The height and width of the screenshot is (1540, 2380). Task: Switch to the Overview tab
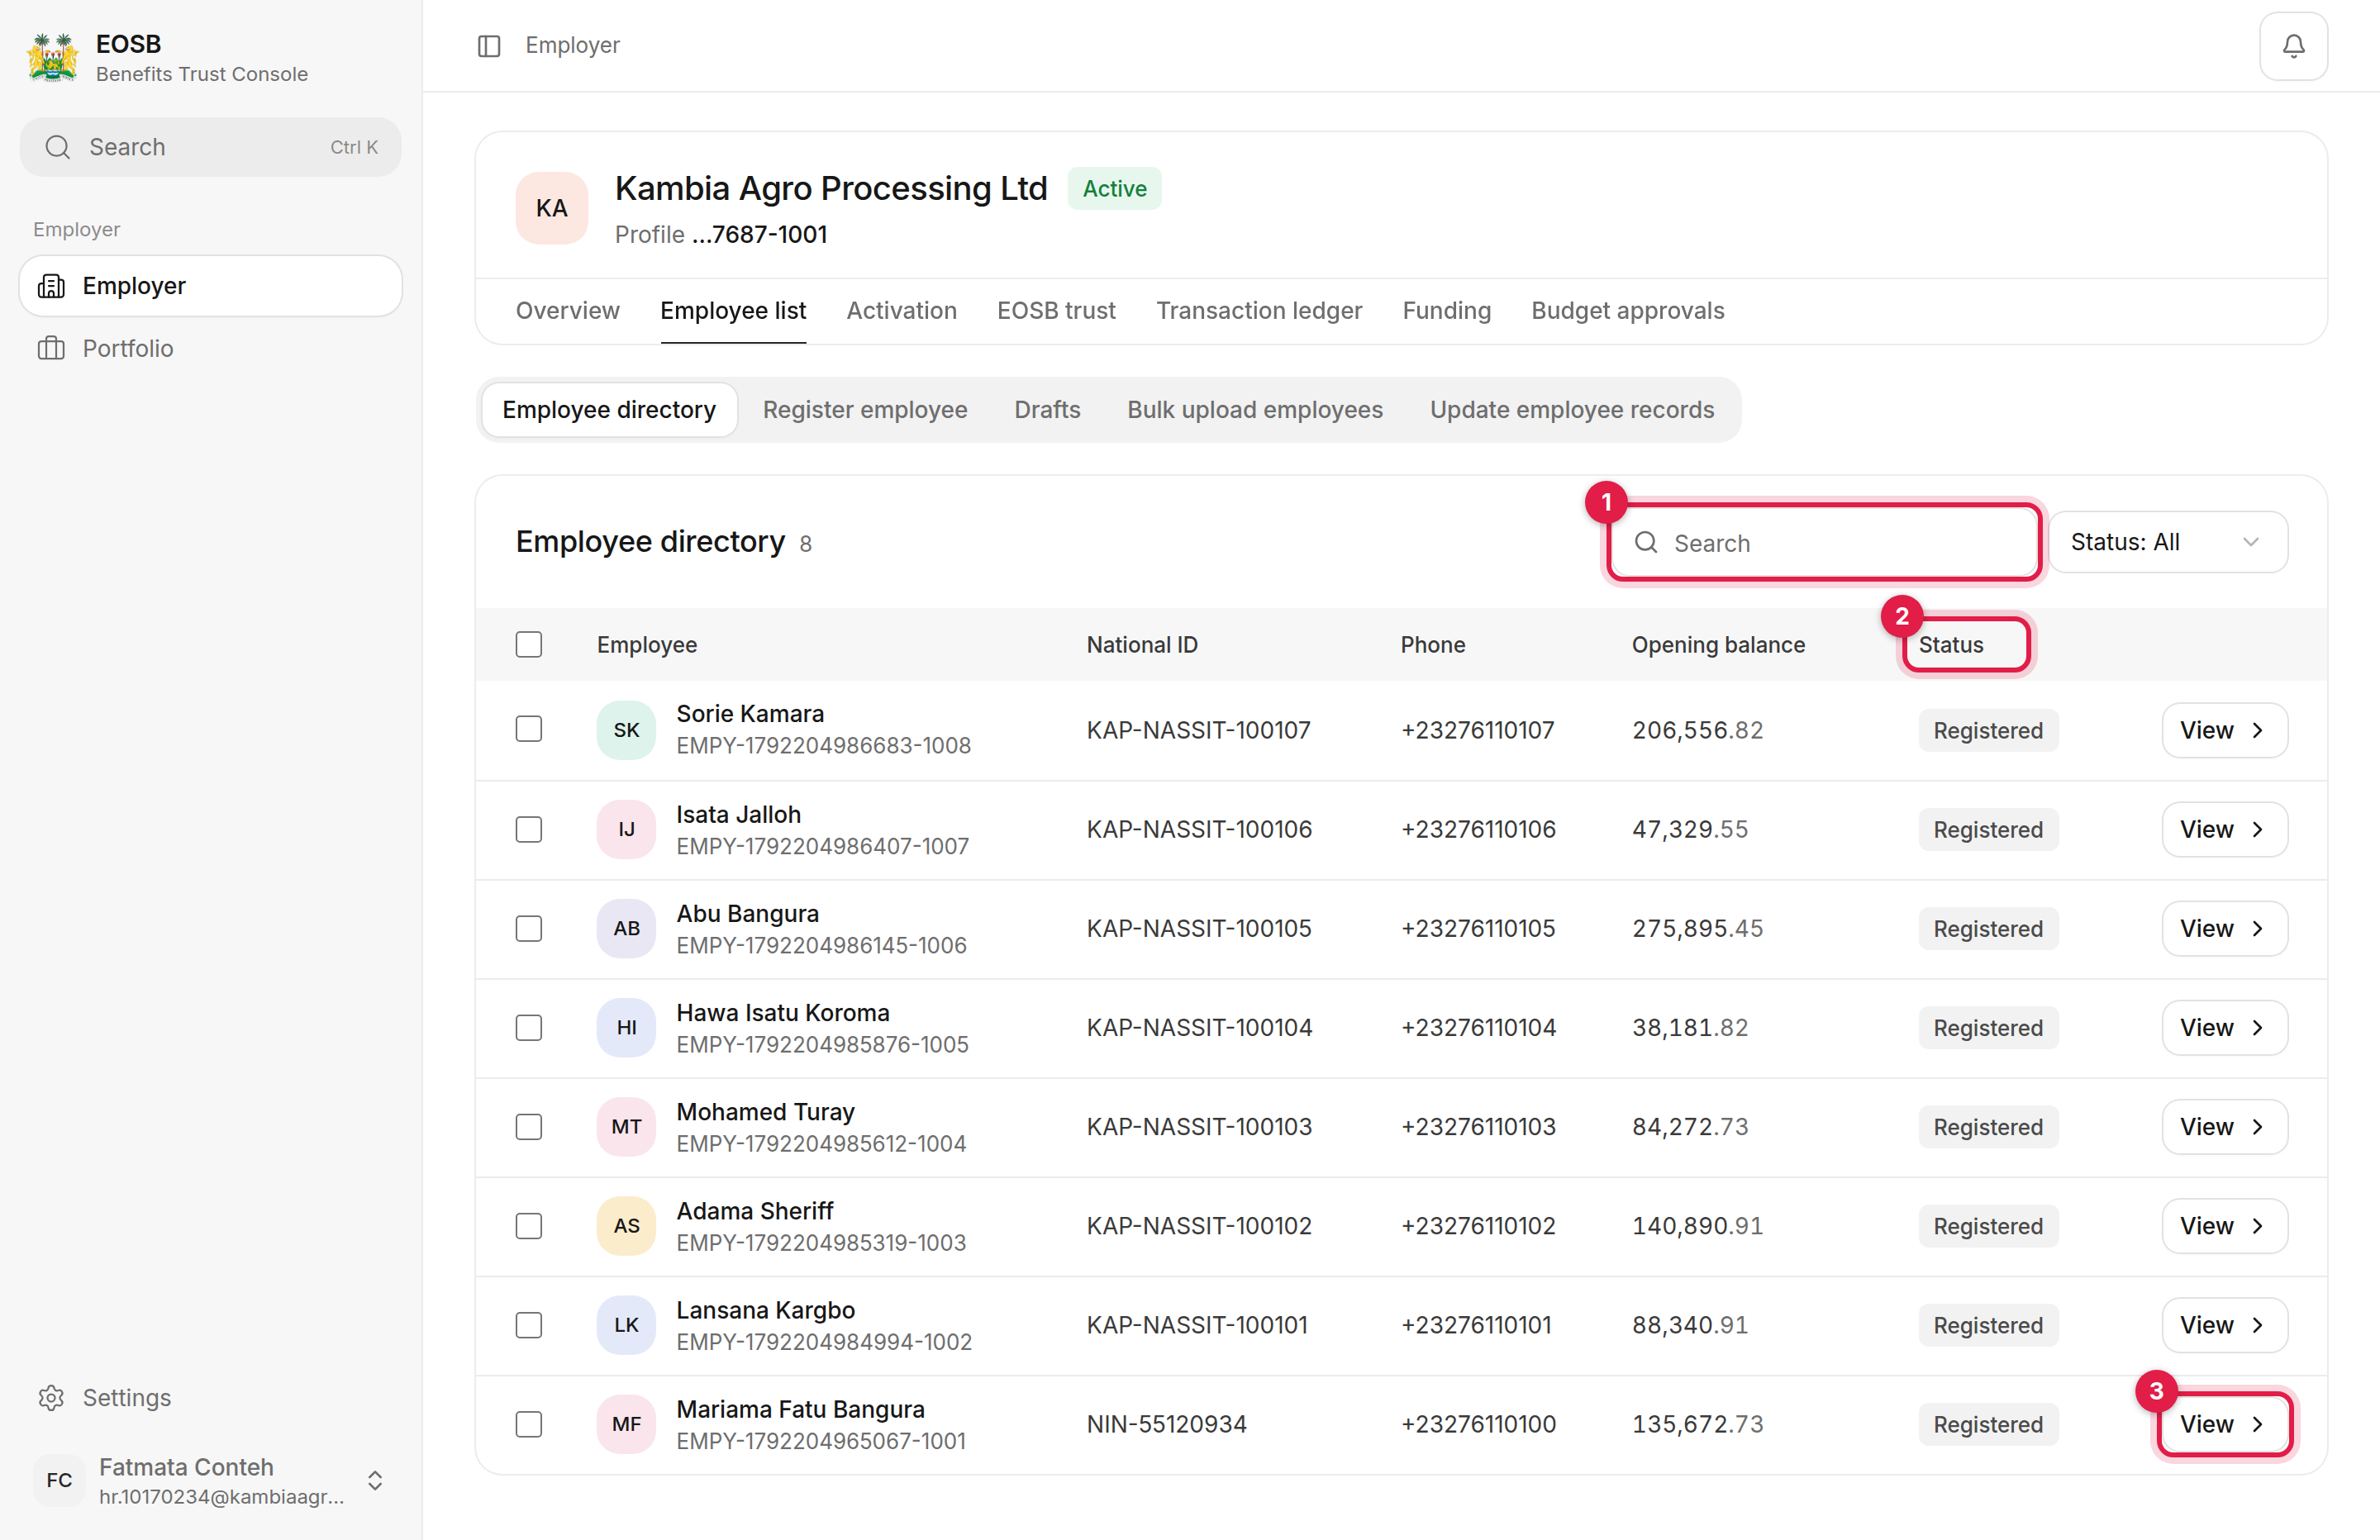(x=567, y=311)
